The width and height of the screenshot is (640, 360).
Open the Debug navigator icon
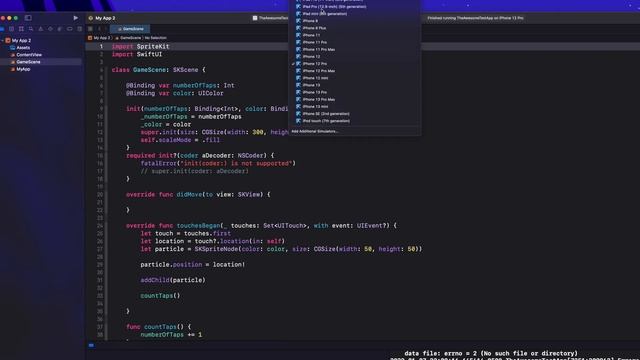tap(60, 29)
